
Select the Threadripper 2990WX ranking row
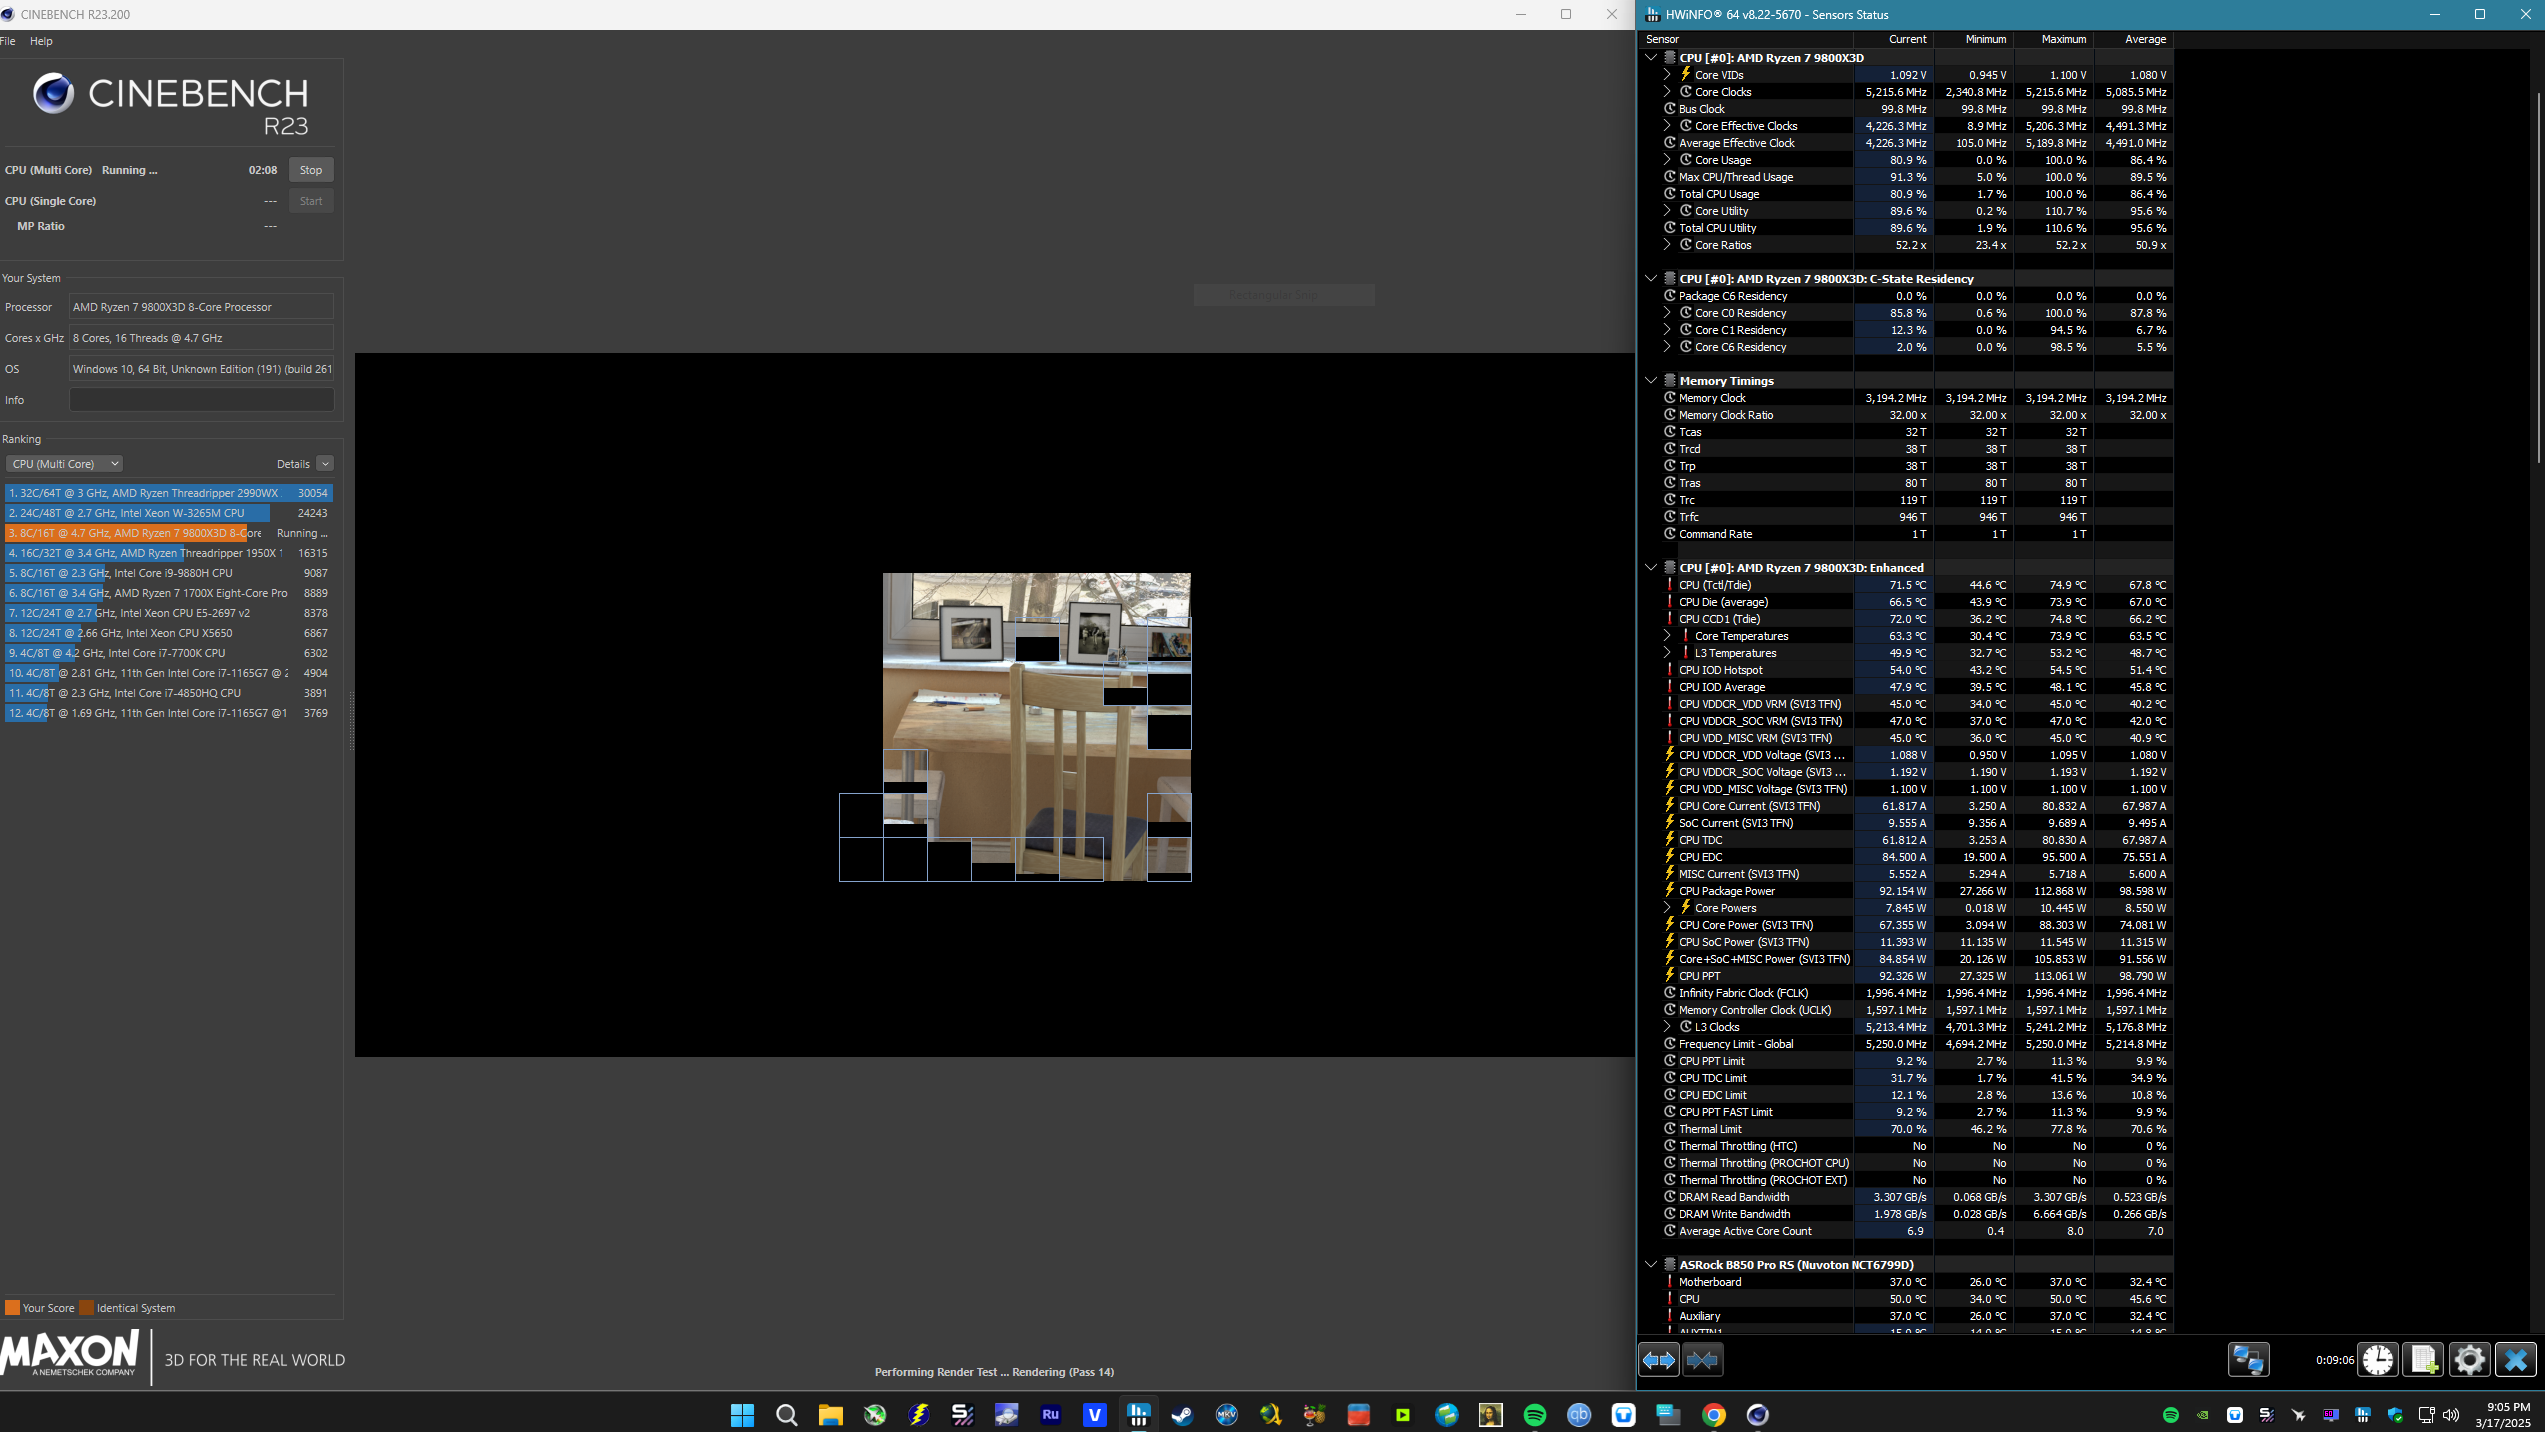click(x=168, y=493)
